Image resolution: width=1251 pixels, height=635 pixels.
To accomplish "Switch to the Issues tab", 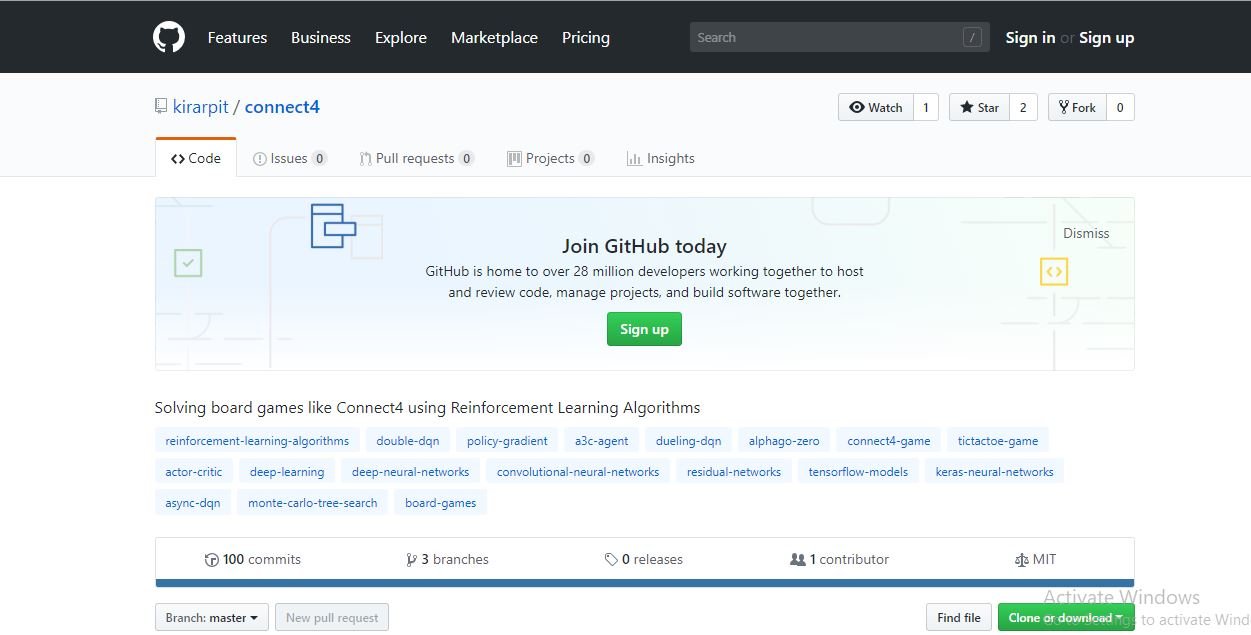I will 290,158.
